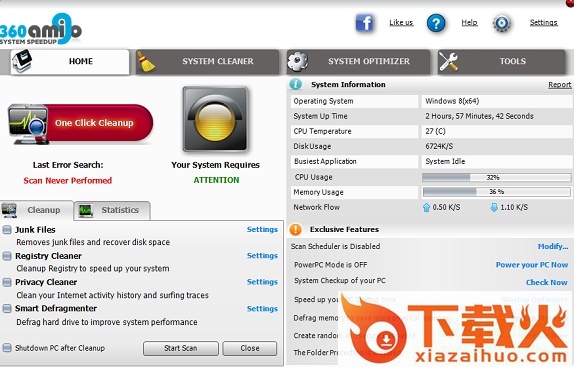Click Modify link for Scan Scheduler
Viewport: 574px width, 367px height.
point(553,247)
